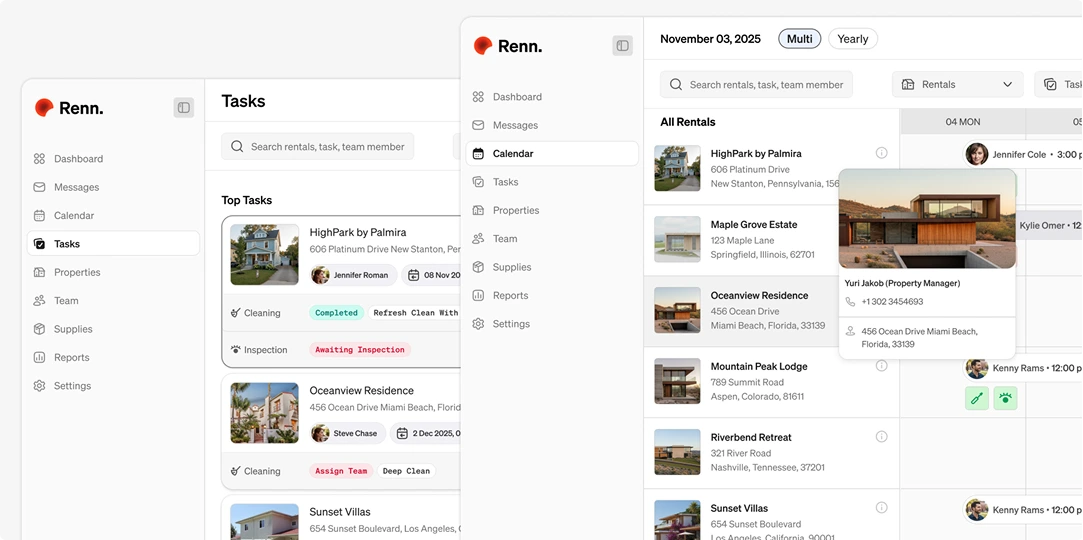Collapse the calendar window sidebar toggle icon
The height and width of the screenshot is (540, 1083).
coord(622,46)
